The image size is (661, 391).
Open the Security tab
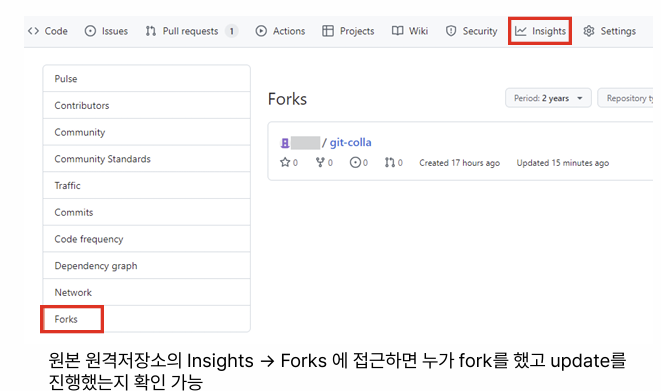pyautogui.click(x=471, y=31)
